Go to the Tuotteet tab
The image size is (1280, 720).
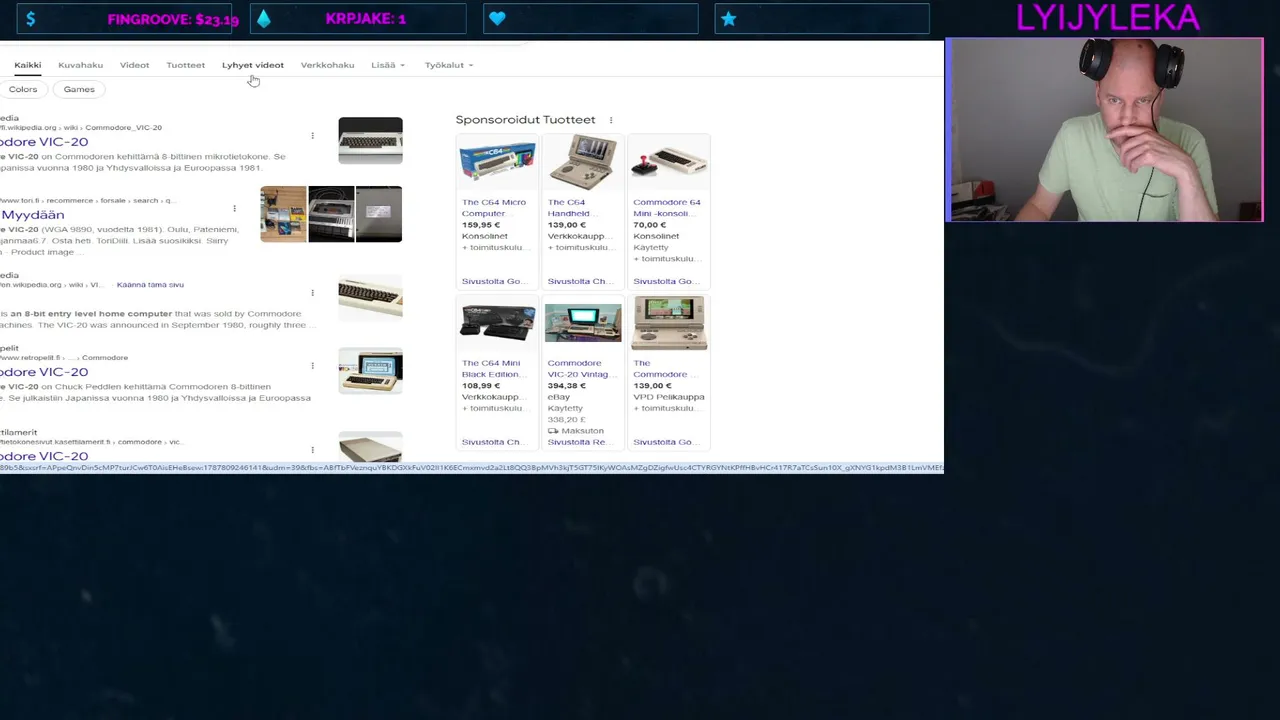tap(185, 65)
